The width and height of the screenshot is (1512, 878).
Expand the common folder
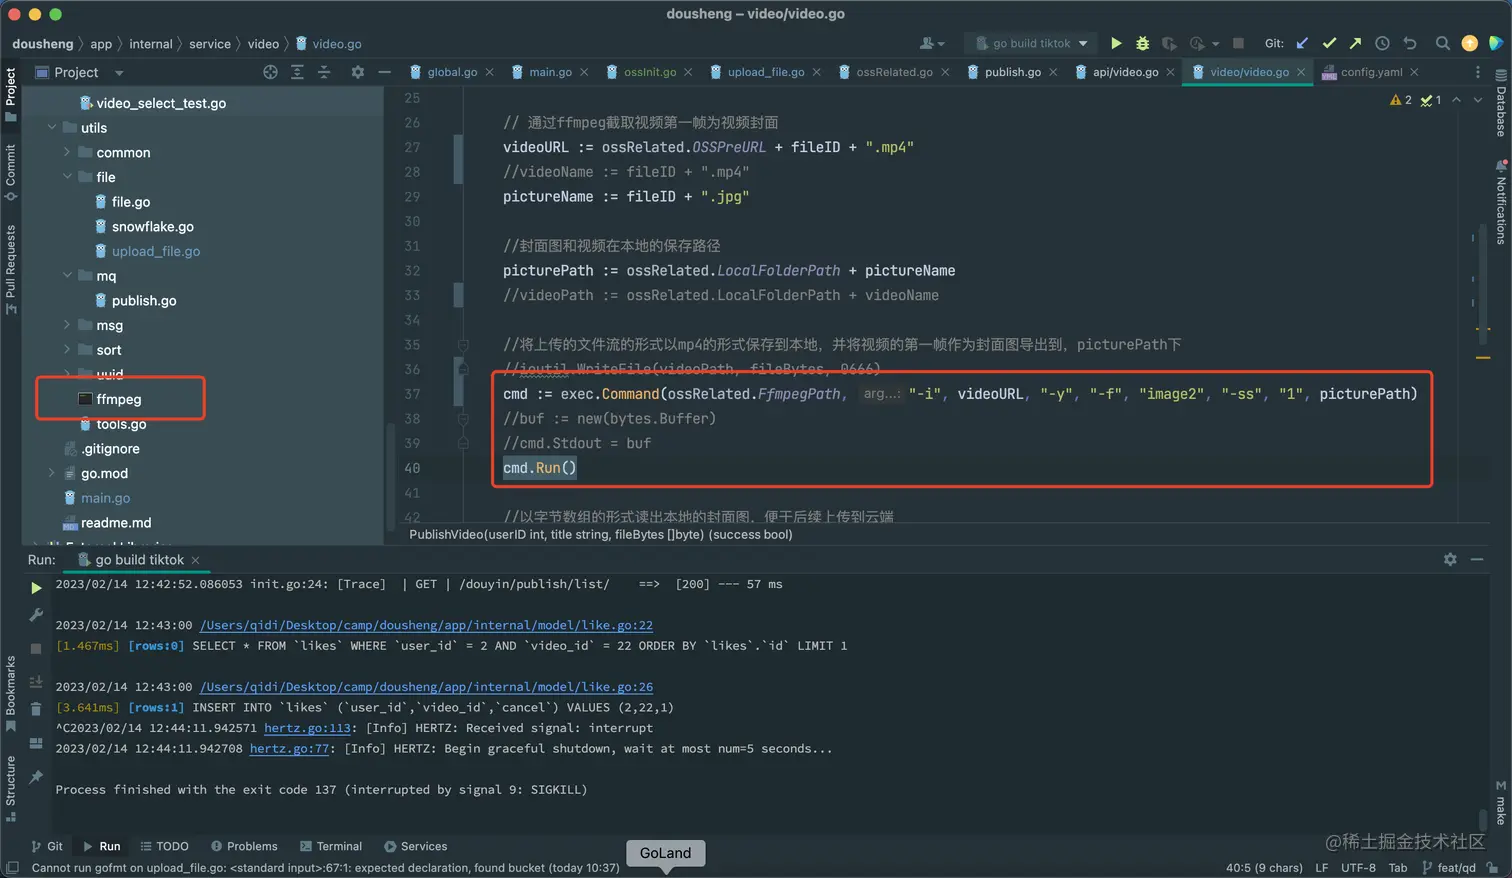67,152
